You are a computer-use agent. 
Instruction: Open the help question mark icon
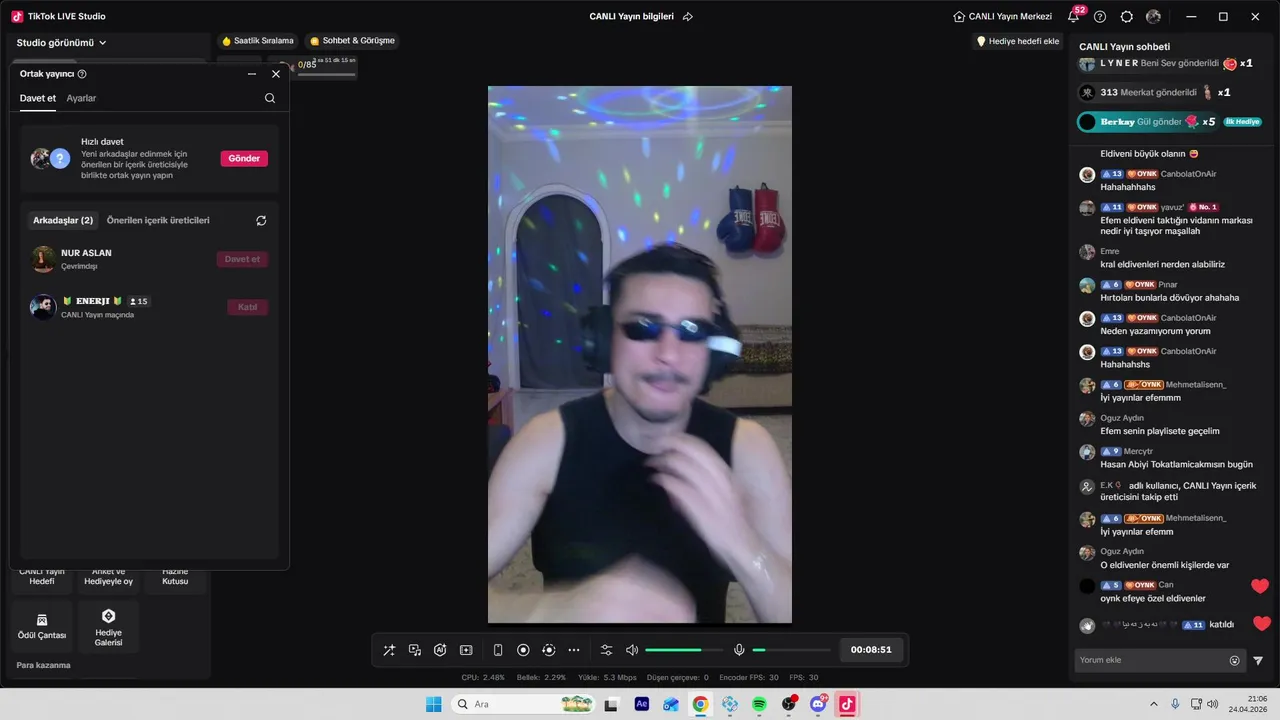coord(1100,16)
